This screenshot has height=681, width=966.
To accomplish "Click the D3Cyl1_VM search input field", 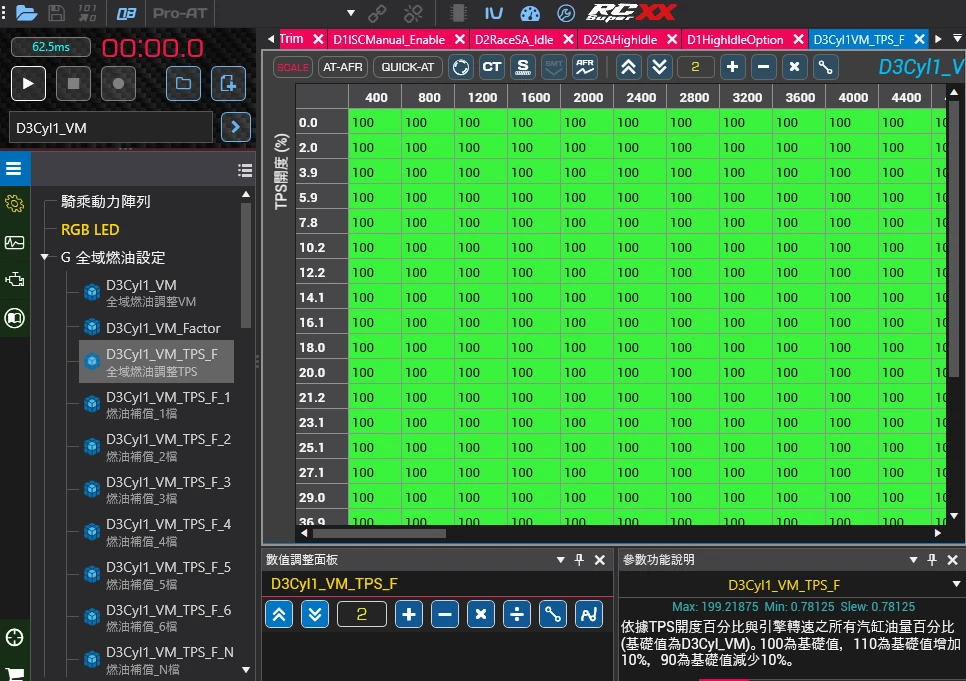I will coord(111,128).
